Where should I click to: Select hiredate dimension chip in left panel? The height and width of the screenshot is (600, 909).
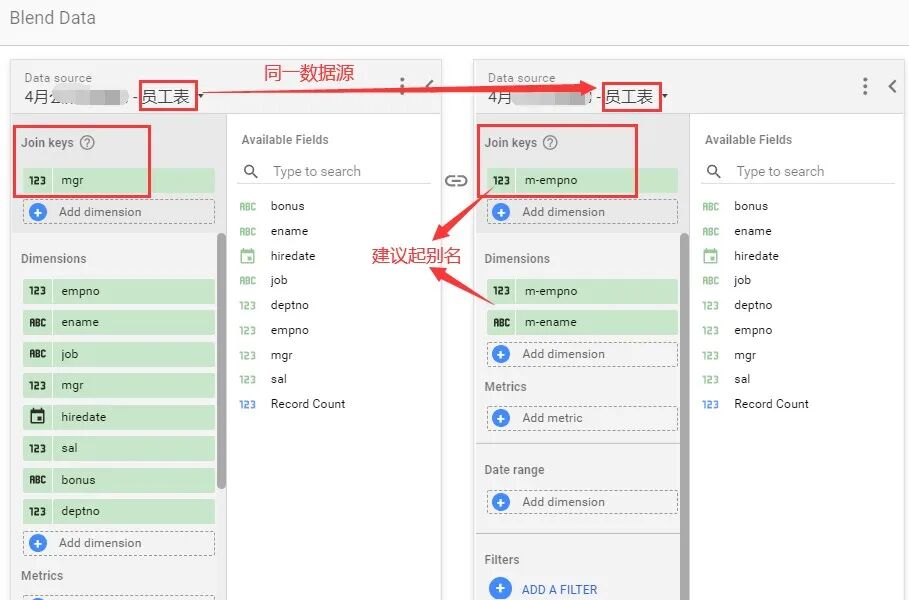(119, 417)
